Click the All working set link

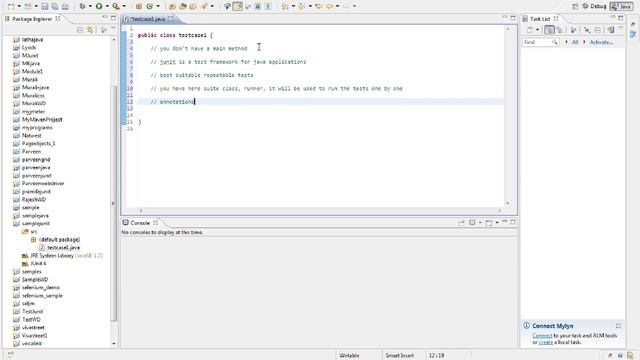click(x=575, y=42)
